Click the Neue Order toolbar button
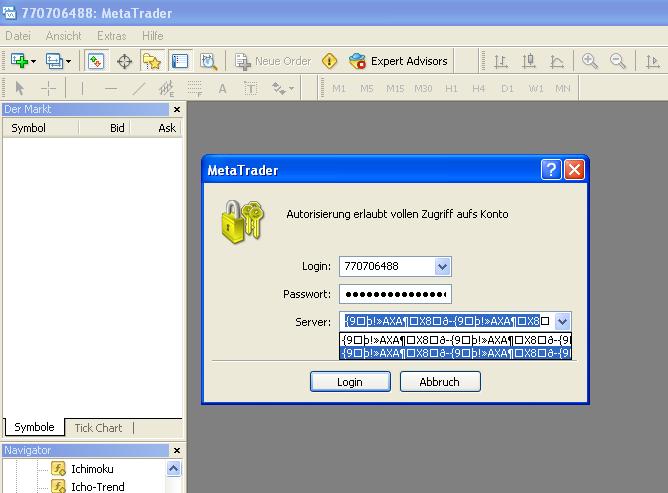 [x=273, y=61]
